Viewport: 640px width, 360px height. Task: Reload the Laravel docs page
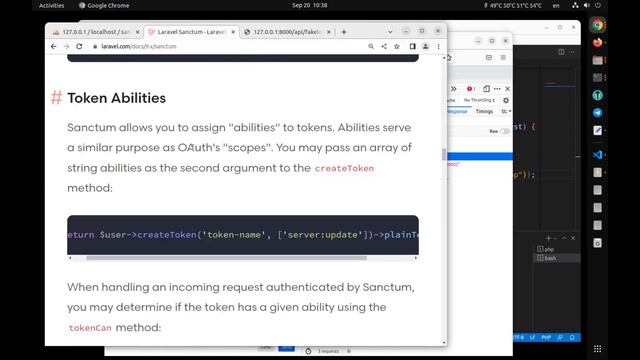tap(79, 47)
